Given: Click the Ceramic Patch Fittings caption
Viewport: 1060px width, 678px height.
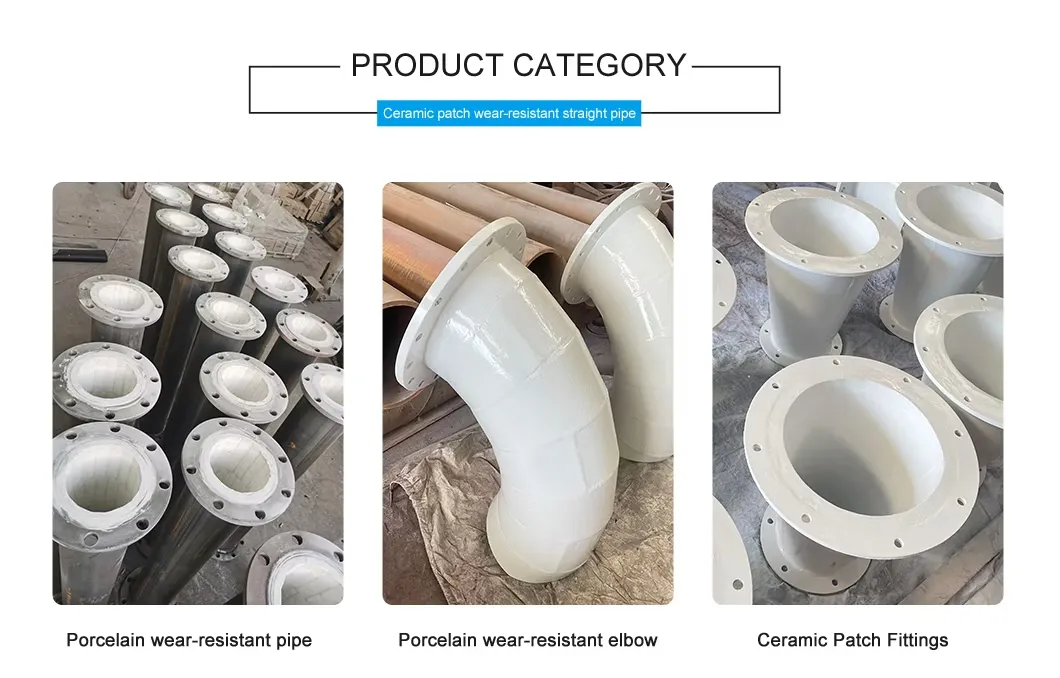Looking at the screenshot, I should coord(852,640).
